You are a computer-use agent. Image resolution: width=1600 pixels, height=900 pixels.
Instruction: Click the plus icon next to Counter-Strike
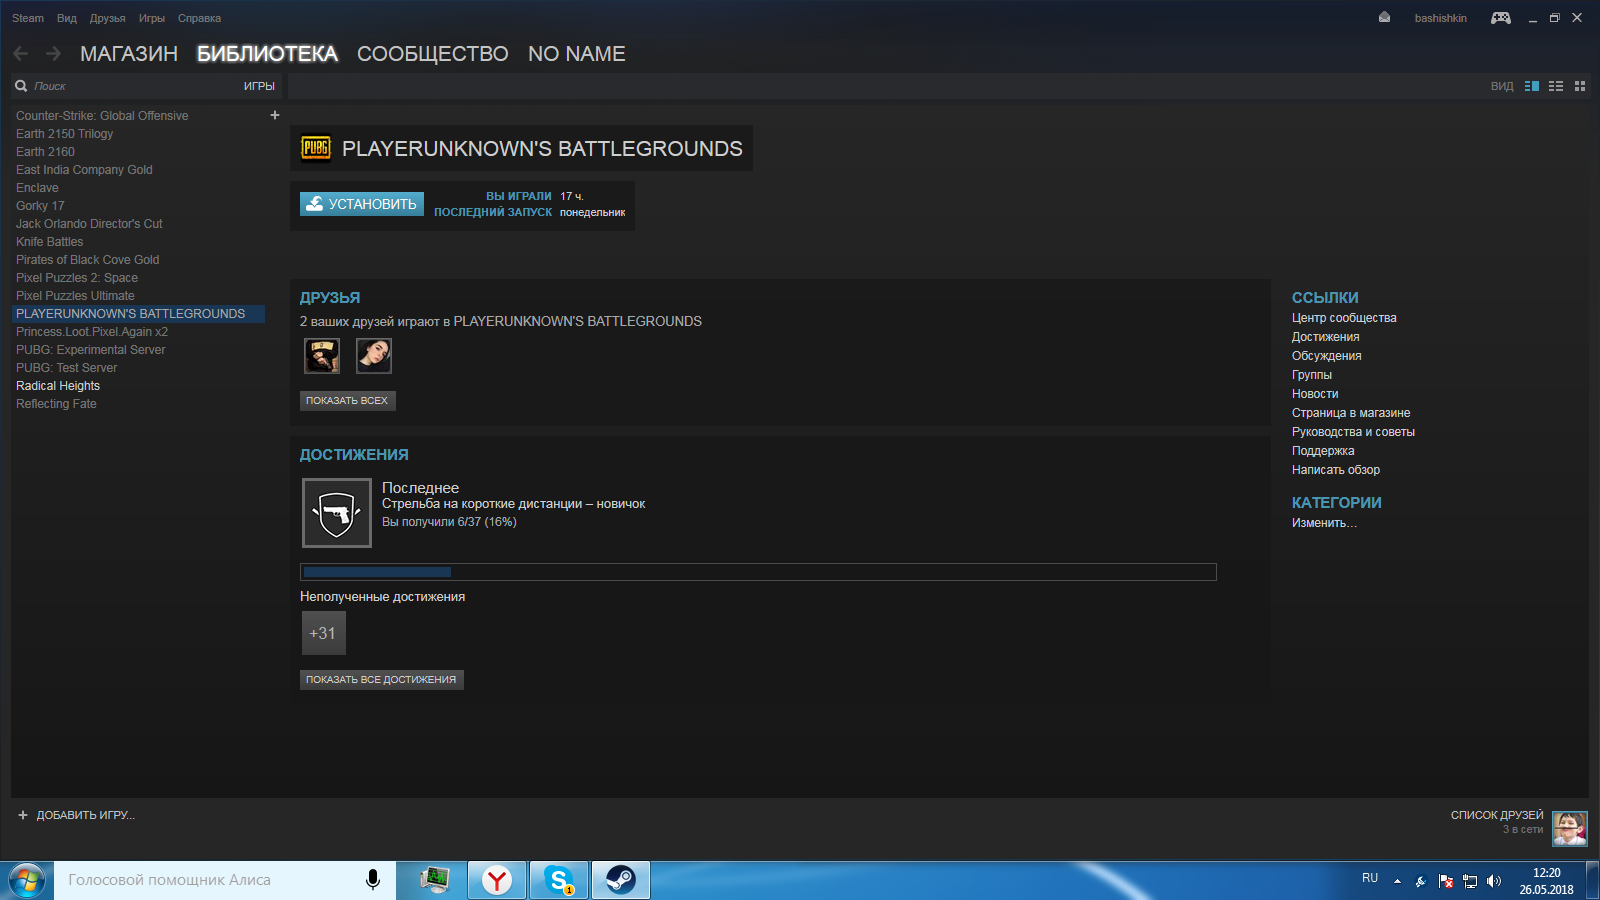pos(275,115)
